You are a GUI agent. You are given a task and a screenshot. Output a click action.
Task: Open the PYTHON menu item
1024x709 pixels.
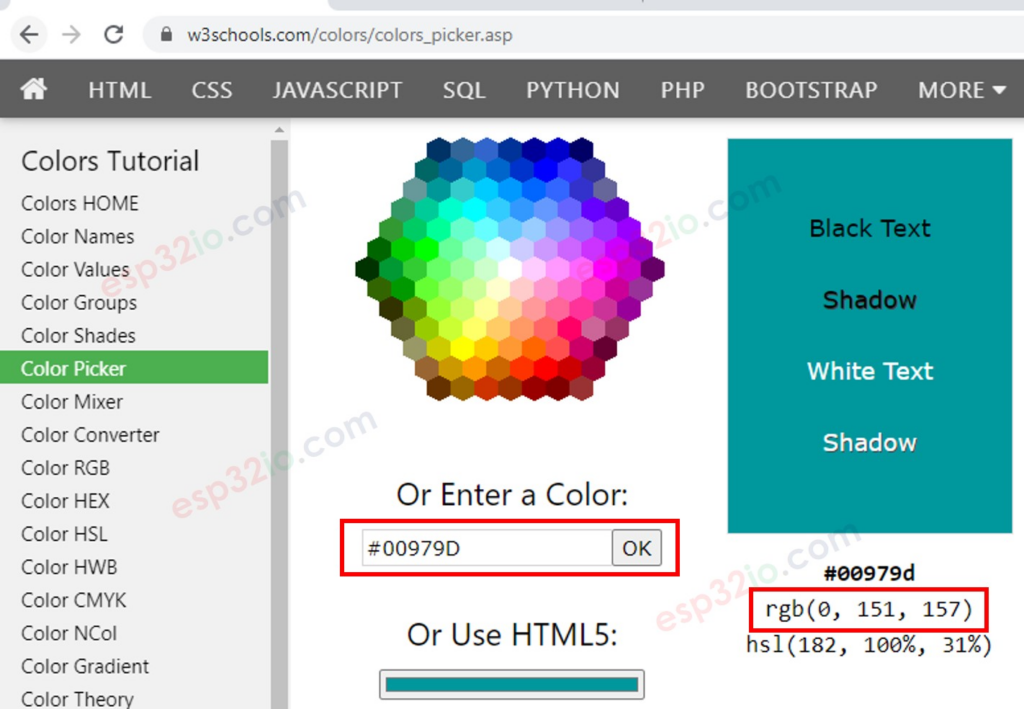click(x=573, y=89)
